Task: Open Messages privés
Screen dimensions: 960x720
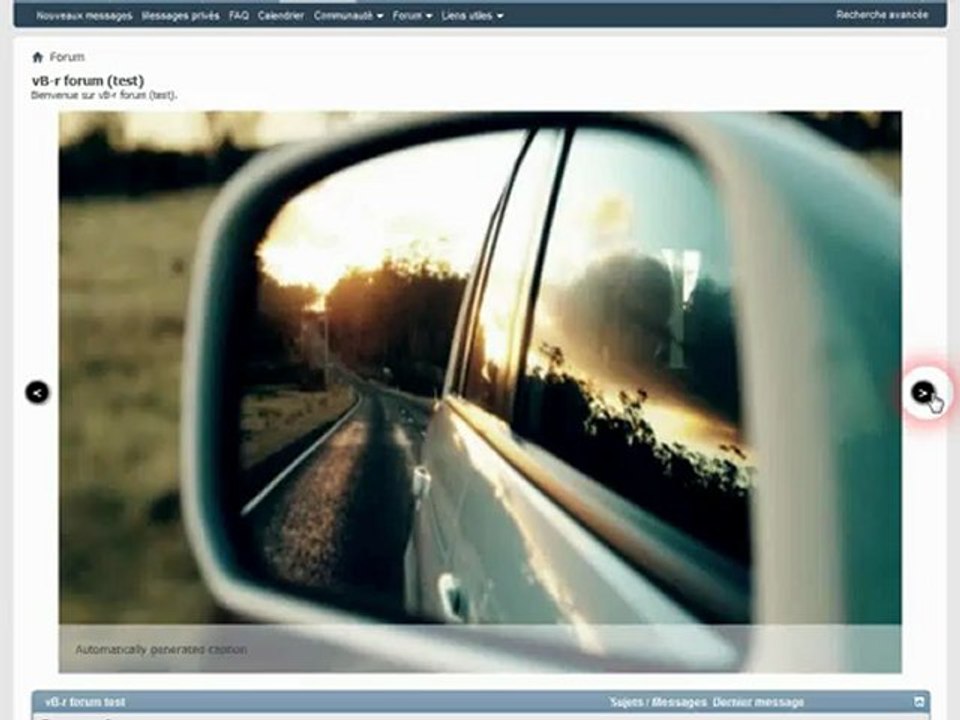Action: tap(180, 15)
